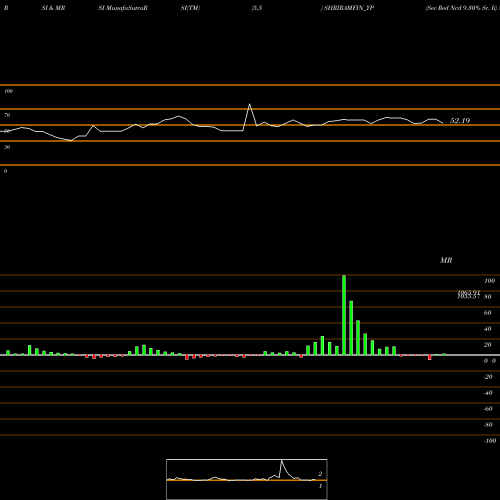Click the MR axis label 60
Screen dimensions: 500x500
[x=488, y=313]
